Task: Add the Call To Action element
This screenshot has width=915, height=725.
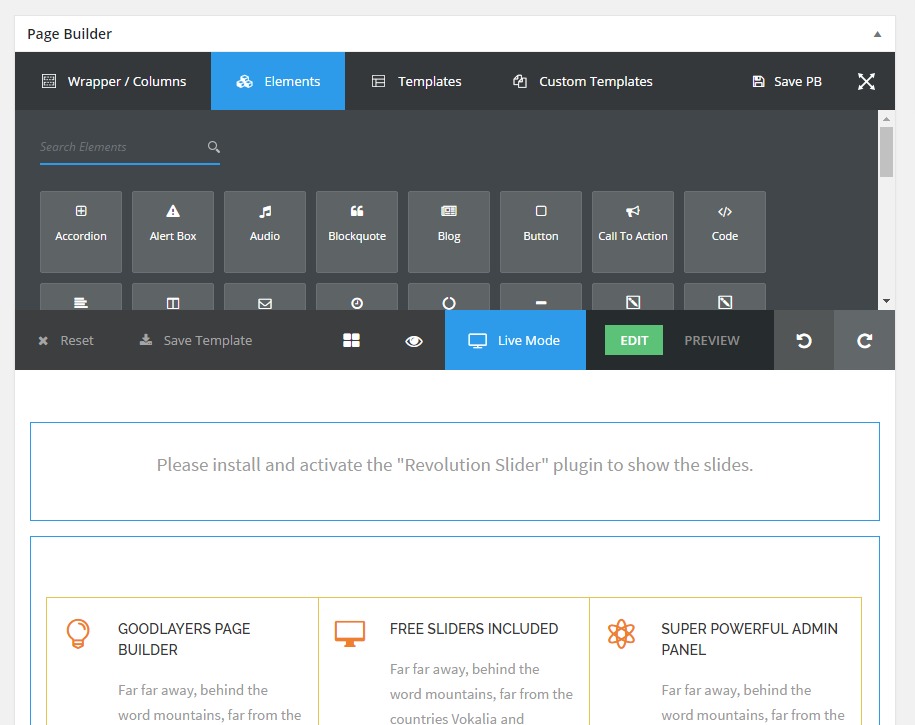Action: coord(633,232)
